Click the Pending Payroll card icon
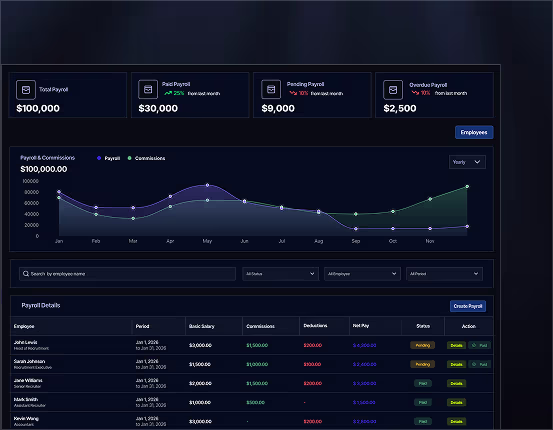The height and width of the screenshot is (430, 553). click(271, 89)
